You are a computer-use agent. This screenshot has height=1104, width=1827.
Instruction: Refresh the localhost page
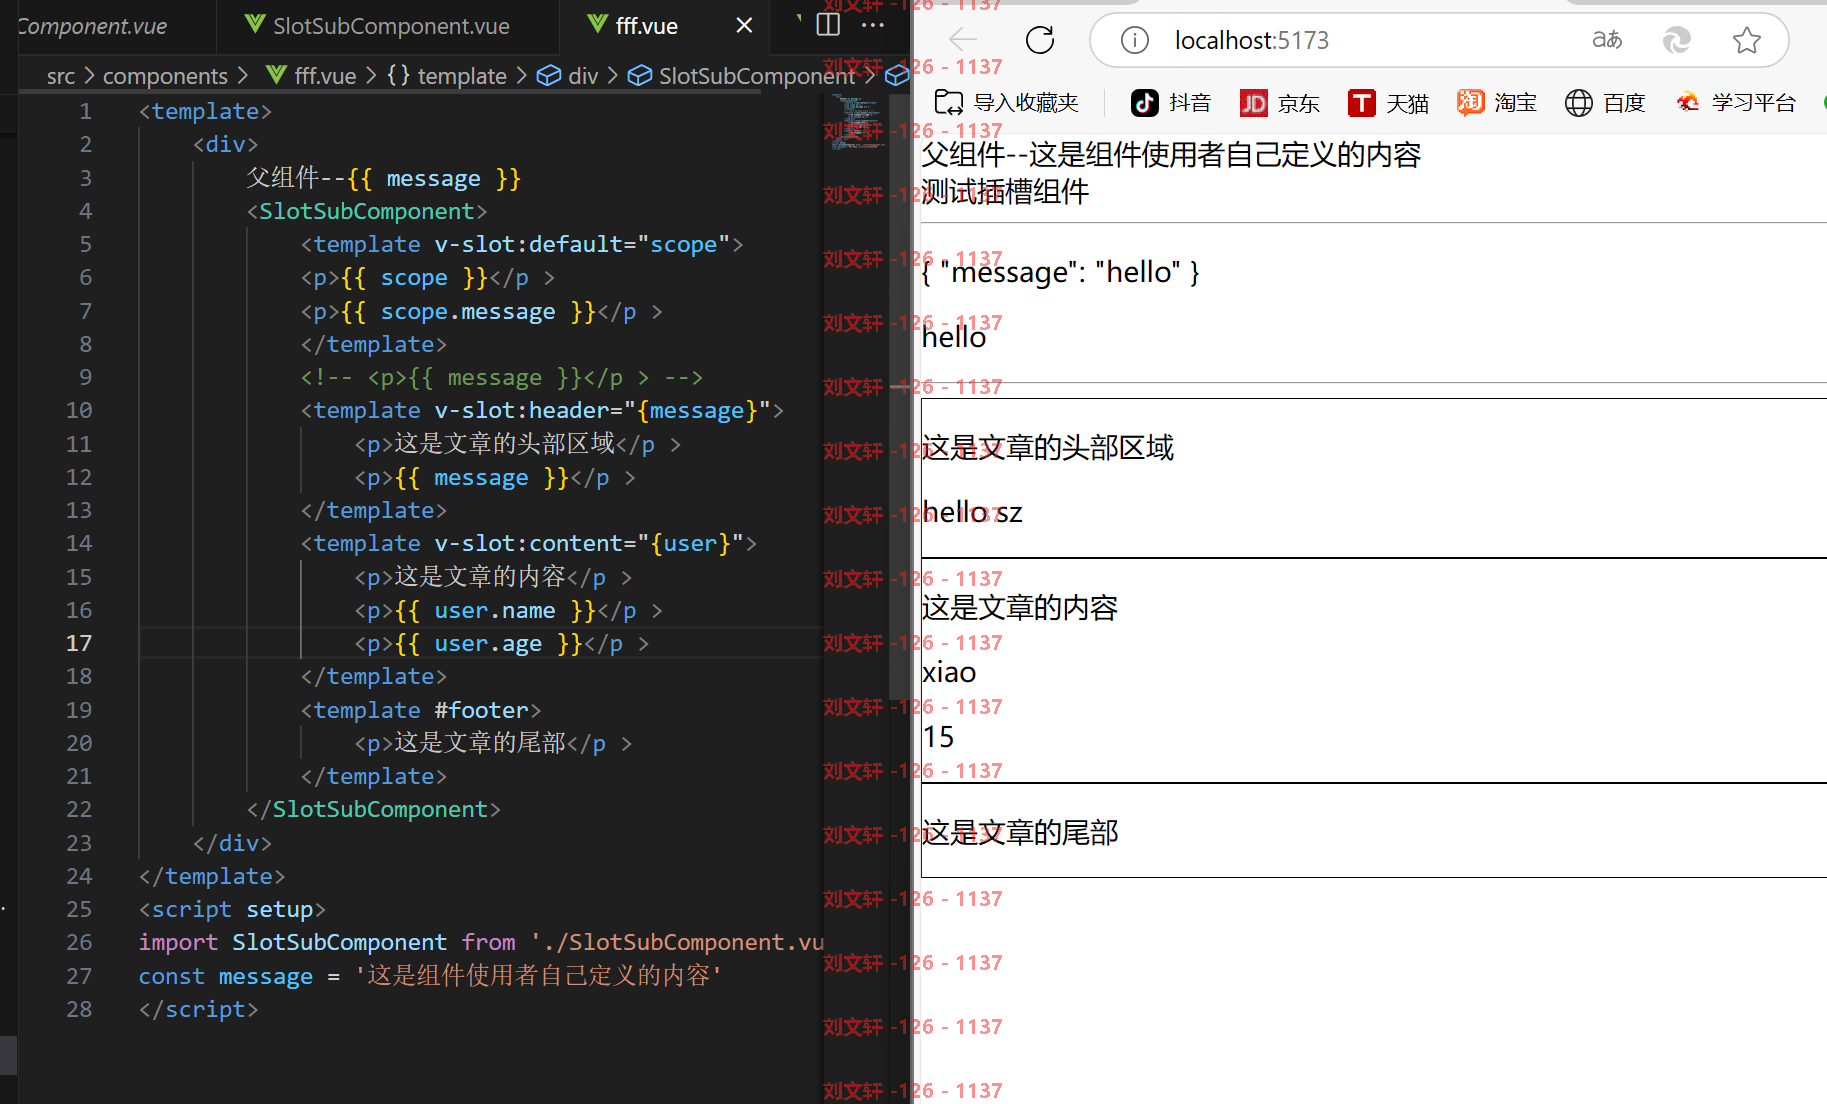click(x=1040, y=40)
